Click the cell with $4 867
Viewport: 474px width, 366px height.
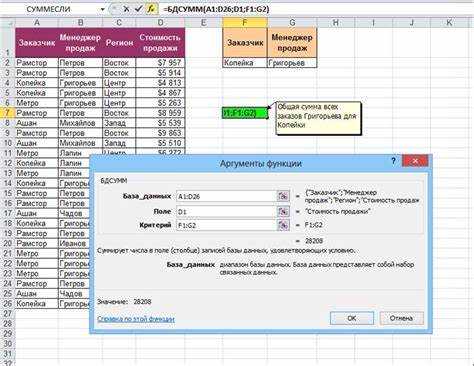pos(160,93)
